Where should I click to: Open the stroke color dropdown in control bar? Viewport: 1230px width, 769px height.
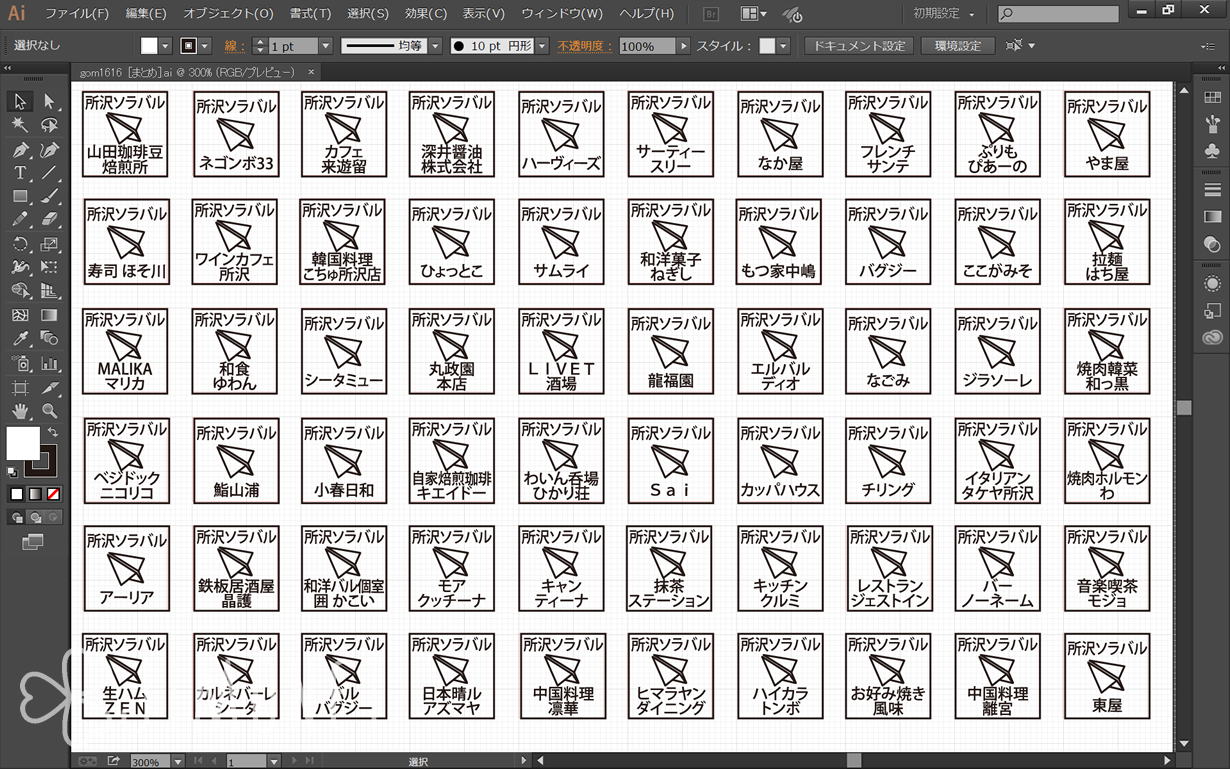[205, 46]
